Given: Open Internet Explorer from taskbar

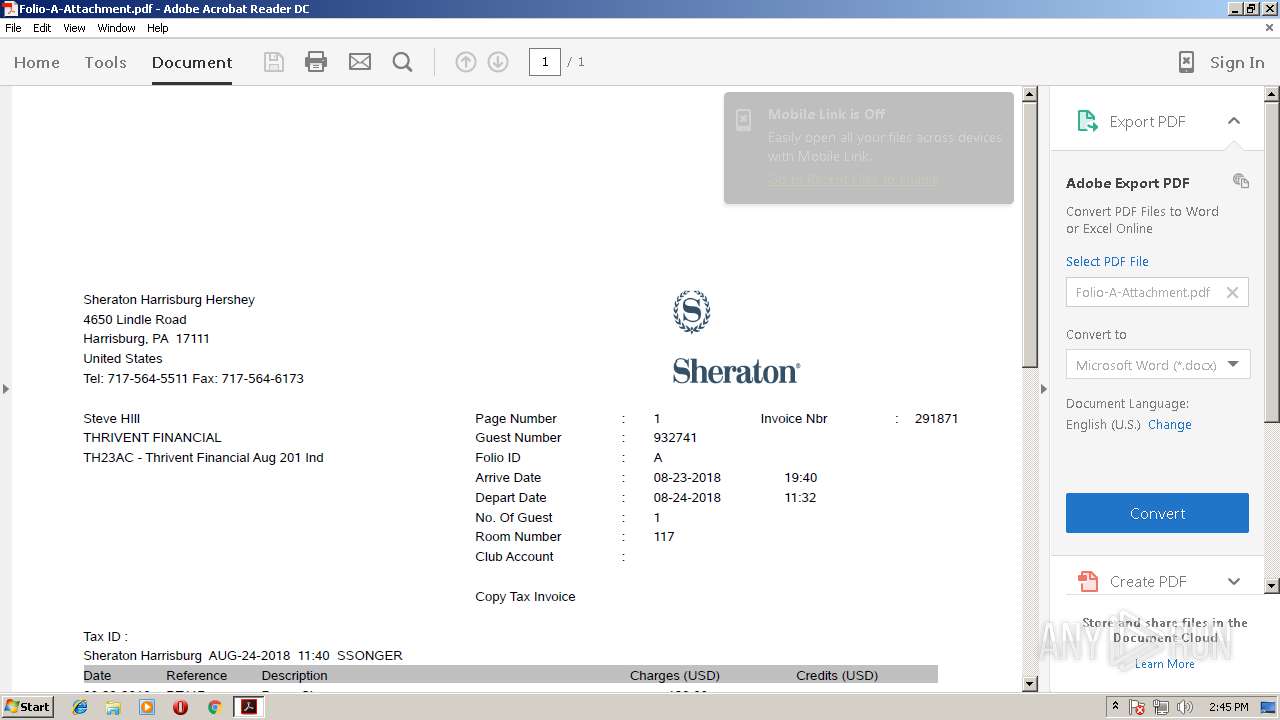Looking at the screenshot, I should point(80,707).
